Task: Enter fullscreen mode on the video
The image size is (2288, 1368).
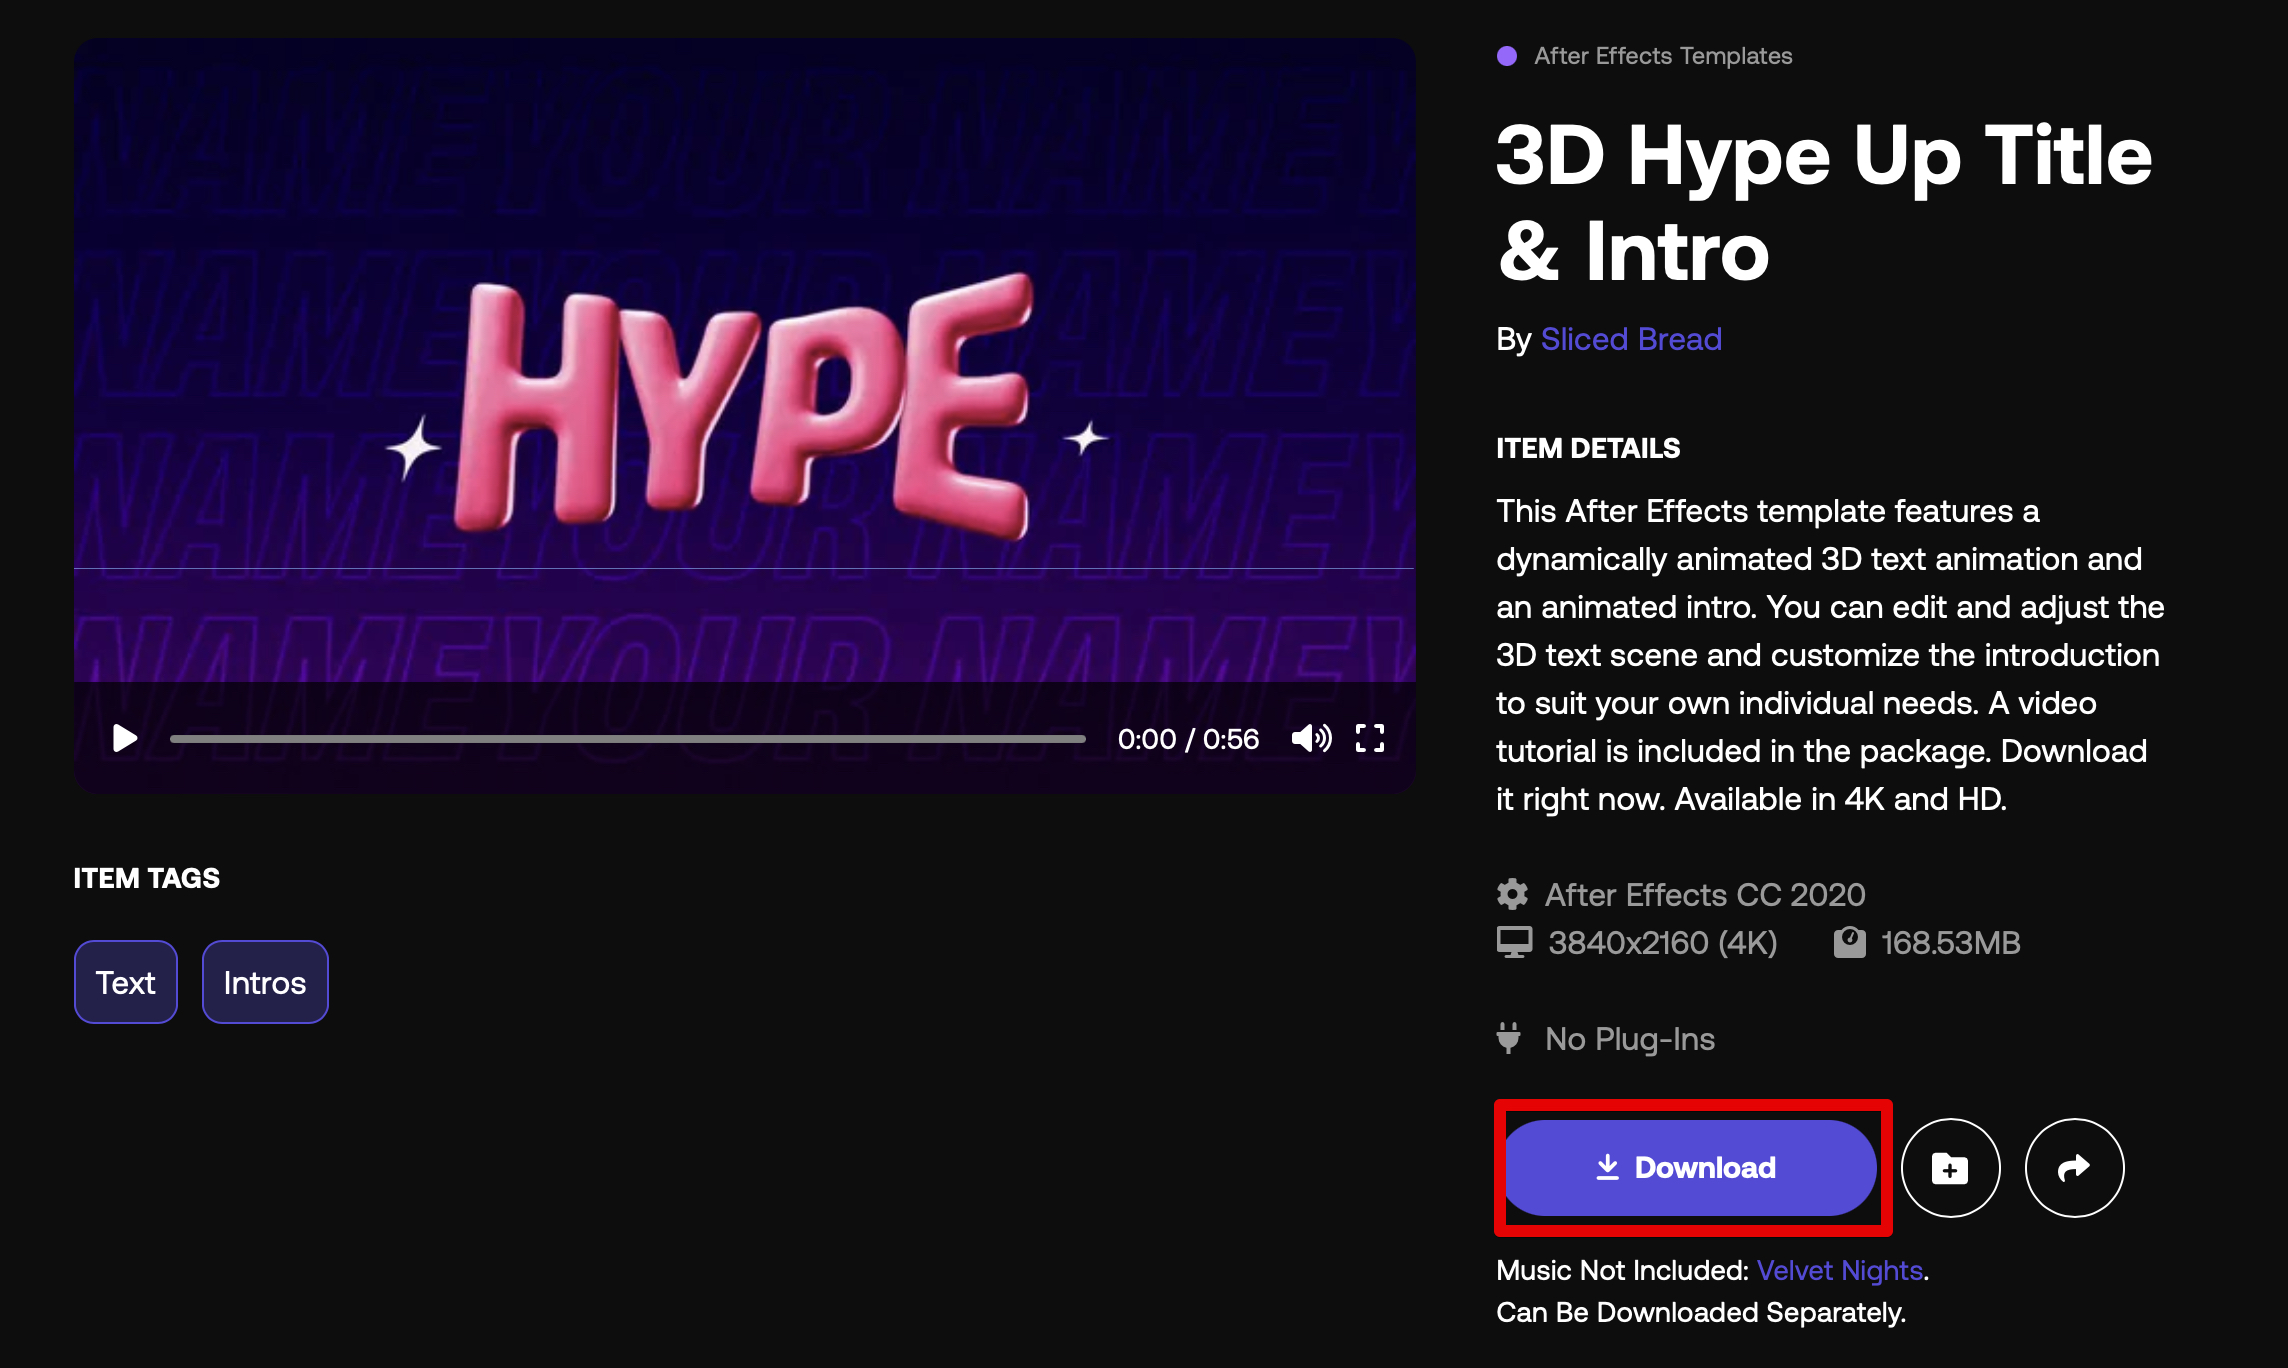Action: (x=1370, y=739)
